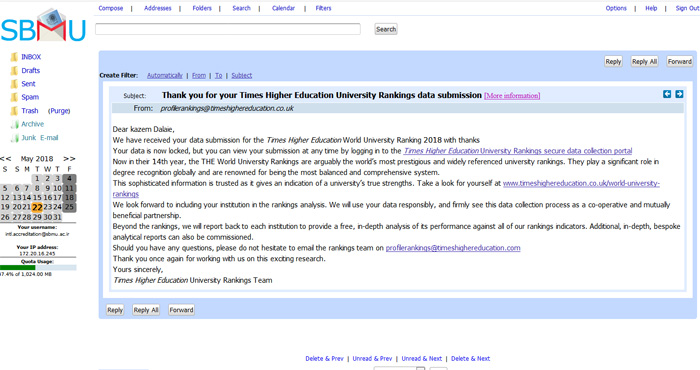Screen dimensions: 700x370
Task: Open the Junk E-mail folder
Action: tap(40, 138)
